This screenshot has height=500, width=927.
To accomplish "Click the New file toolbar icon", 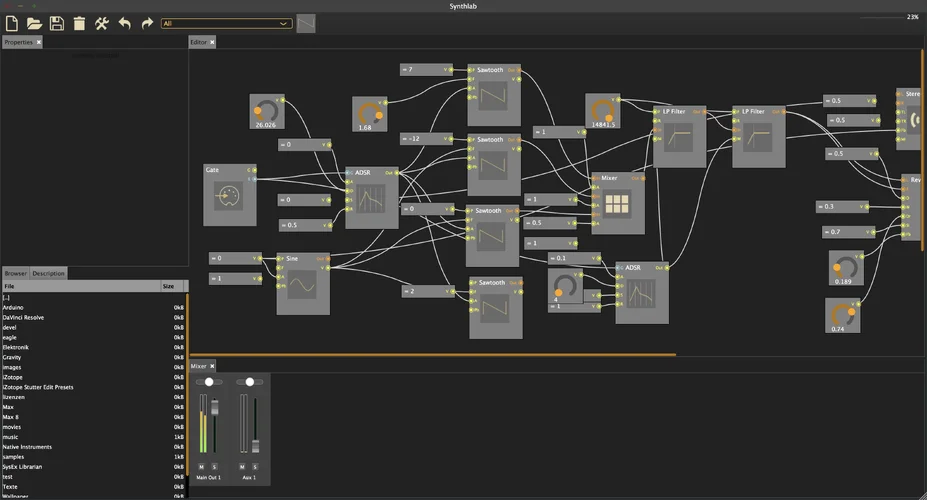I will 12,23.
